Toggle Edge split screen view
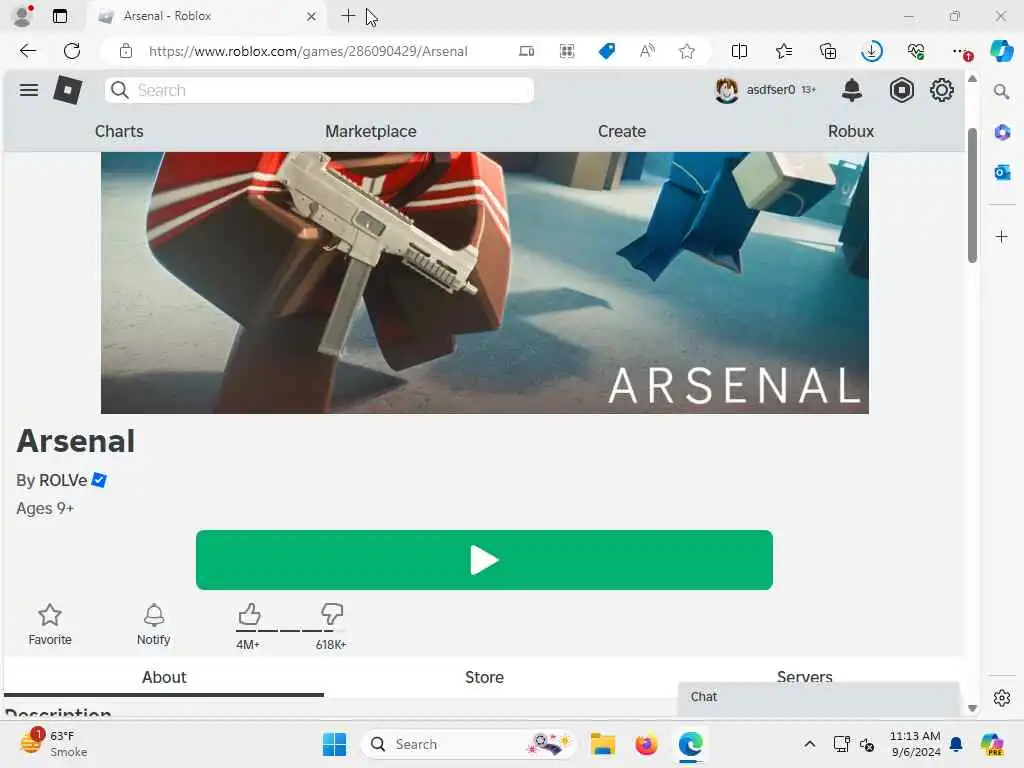The width and height of the screenshot is (1024, 768). pyautogui.click(x=739, y=51)
